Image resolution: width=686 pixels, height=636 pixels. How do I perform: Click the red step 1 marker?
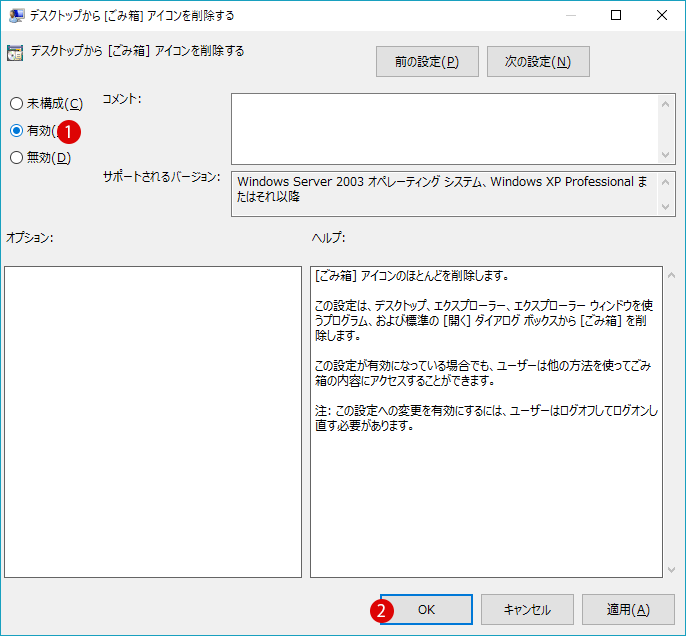[69, 130]
